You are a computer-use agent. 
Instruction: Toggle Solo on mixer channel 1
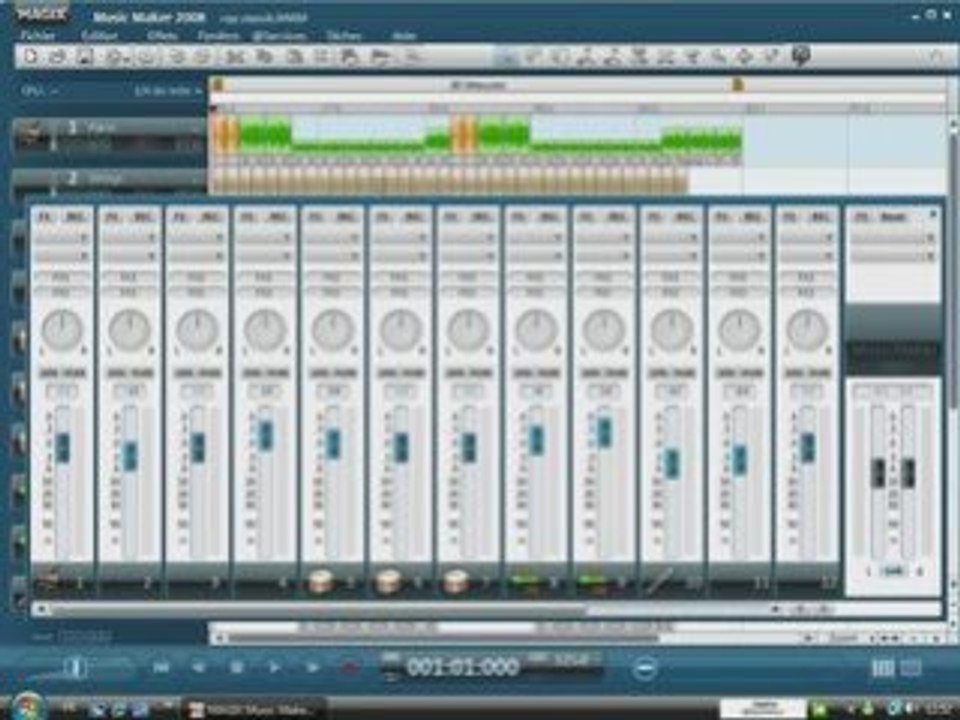pyautogui.click(x=49, y=373)
